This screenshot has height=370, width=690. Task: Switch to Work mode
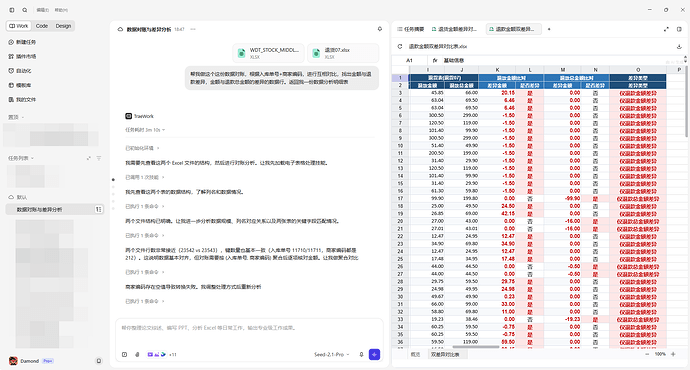pos(18,26)
